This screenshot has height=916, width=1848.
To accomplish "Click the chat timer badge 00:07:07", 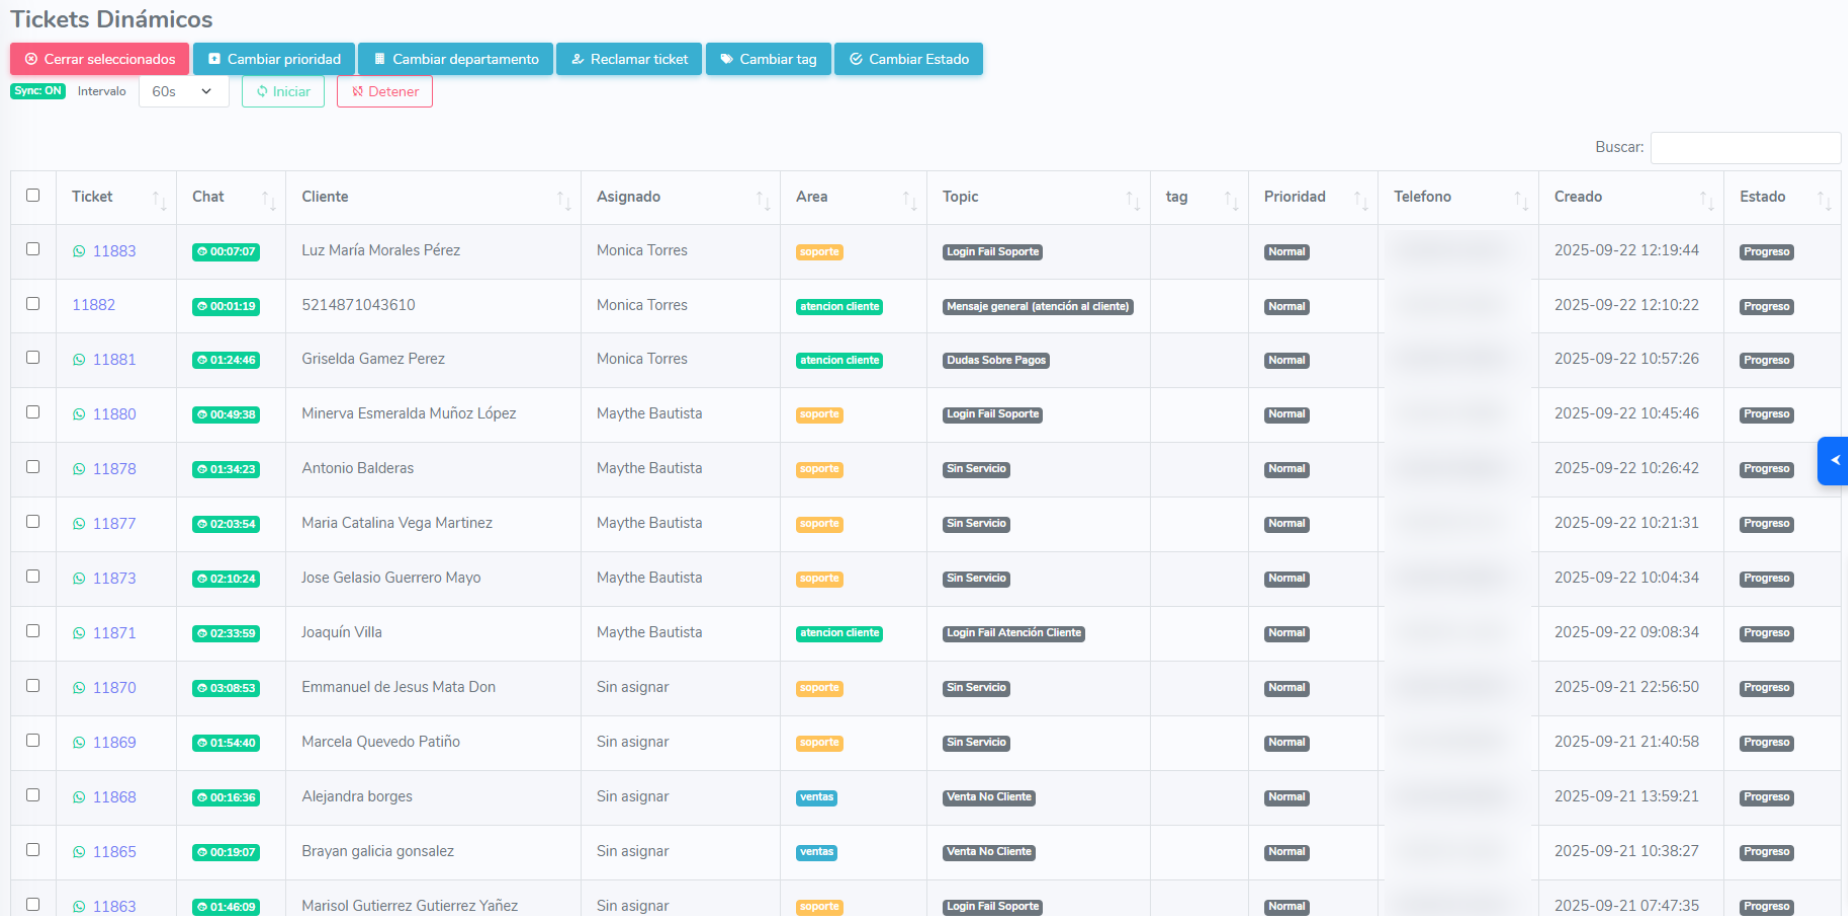I will [x=226, y=252].
